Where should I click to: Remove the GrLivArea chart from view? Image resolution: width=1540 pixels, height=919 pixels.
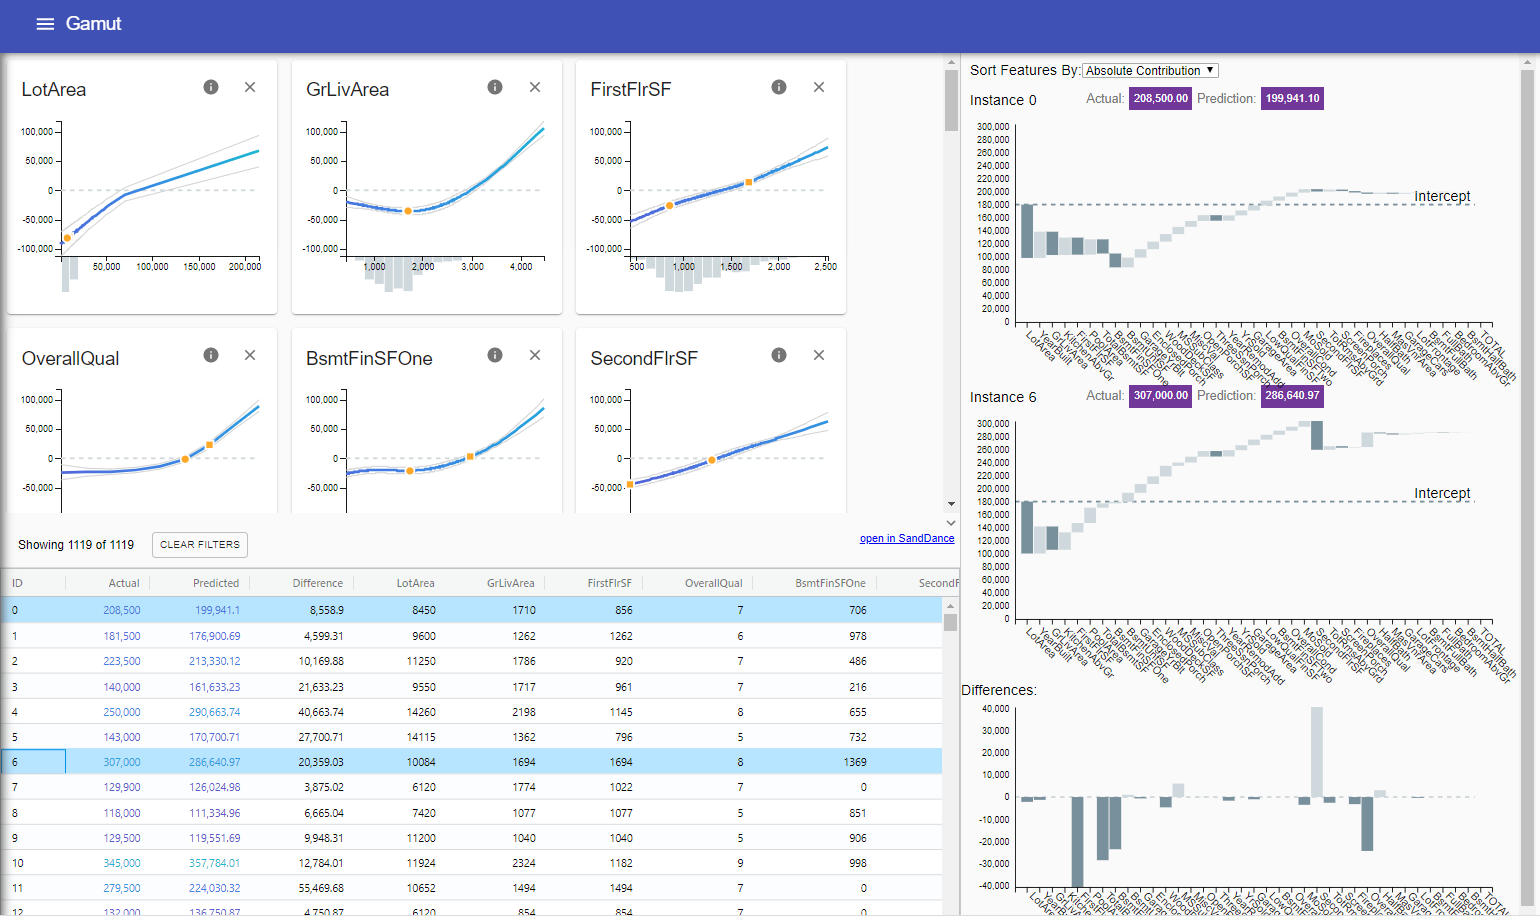click(x=535, y=87)
